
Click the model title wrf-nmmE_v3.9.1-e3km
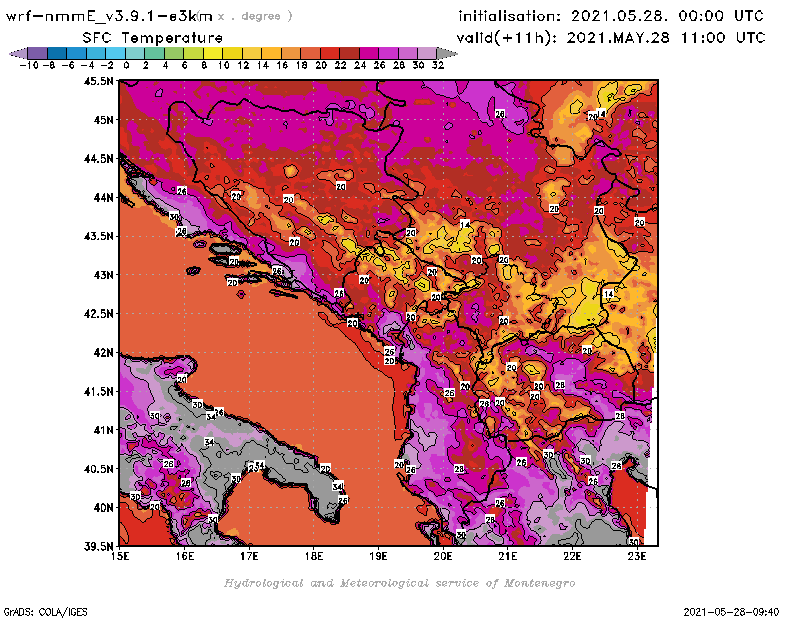pos(109,16)
